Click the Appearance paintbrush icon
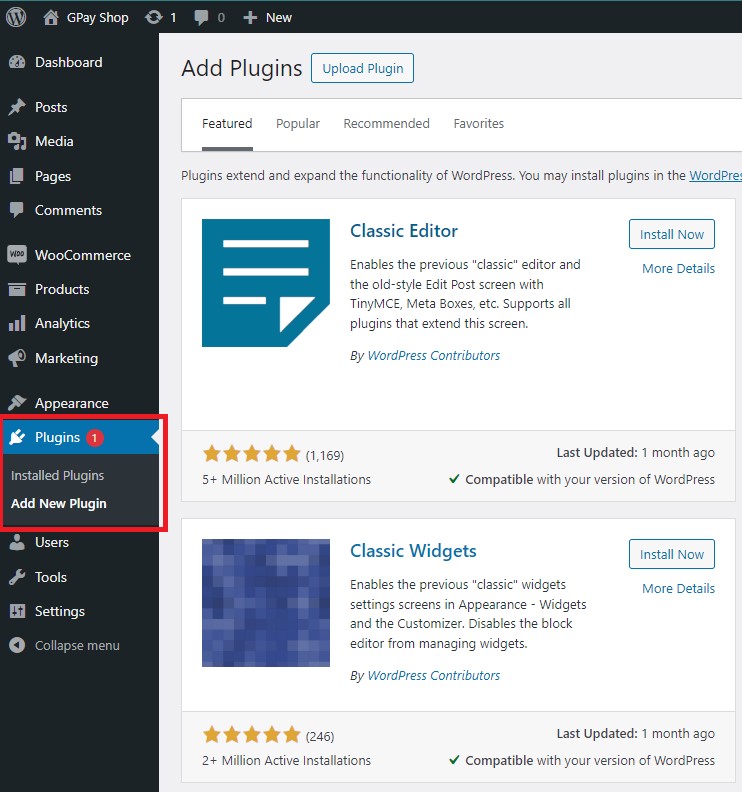Image resolution: width=742 pixels, height=792 pixels. pyautogui.click(x=17, y=403)
